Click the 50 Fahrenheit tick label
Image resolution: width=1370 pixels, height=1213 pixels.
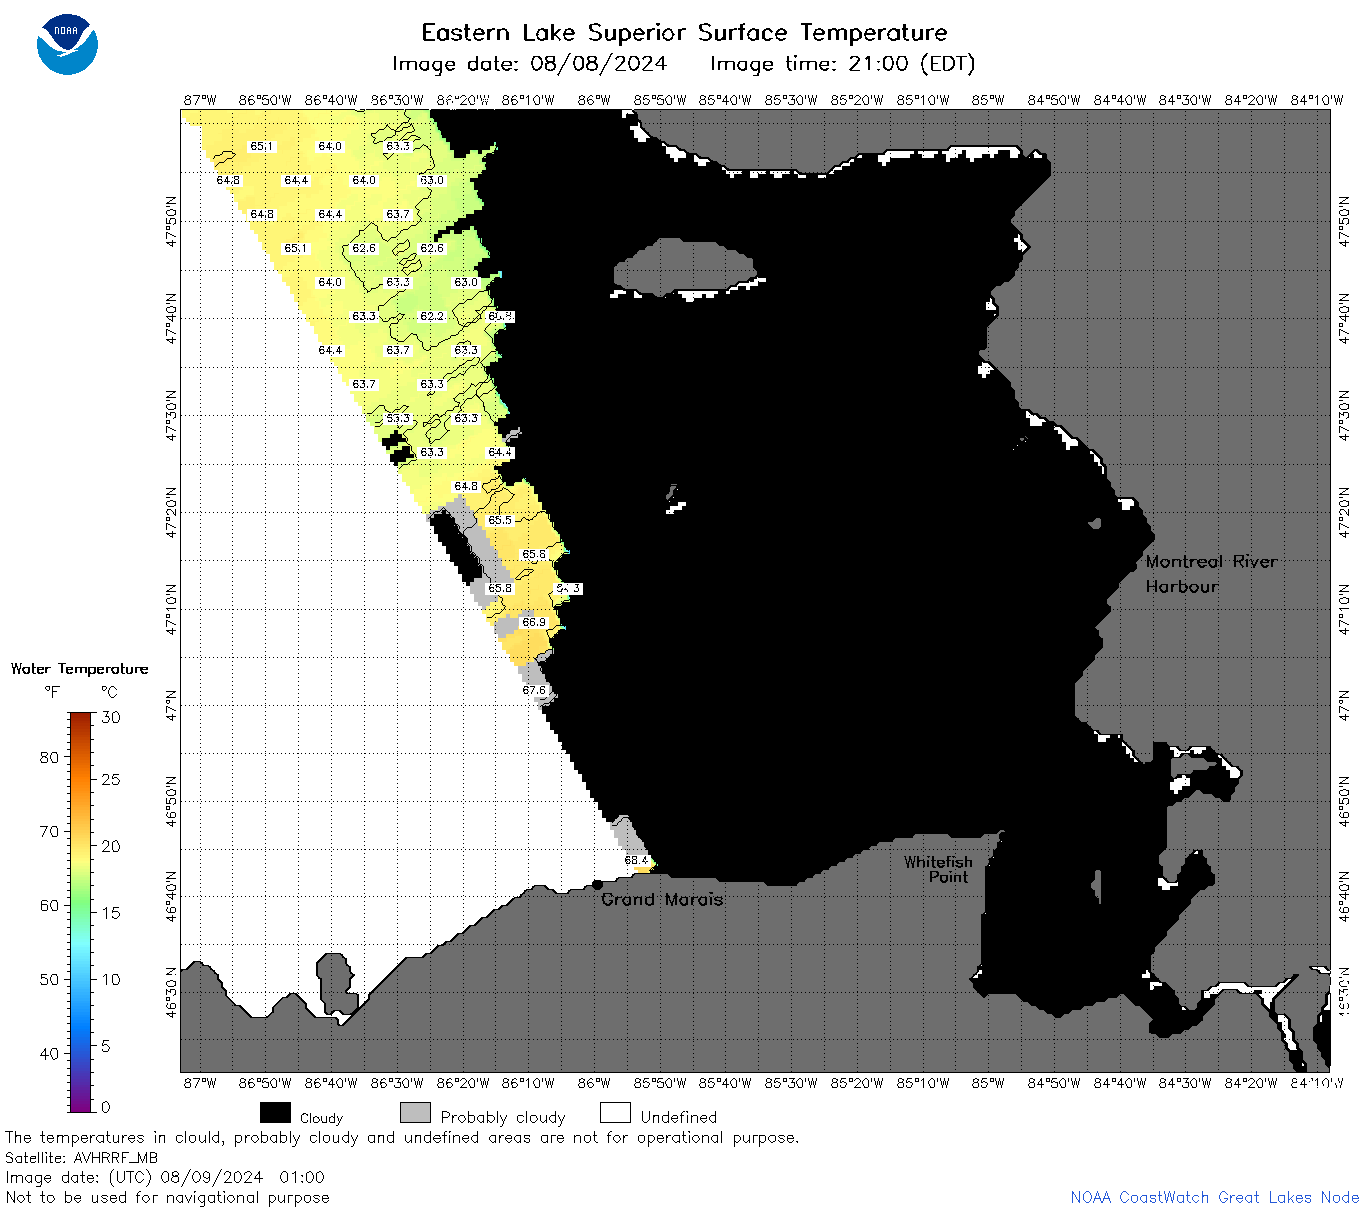(x=49, y=979)
